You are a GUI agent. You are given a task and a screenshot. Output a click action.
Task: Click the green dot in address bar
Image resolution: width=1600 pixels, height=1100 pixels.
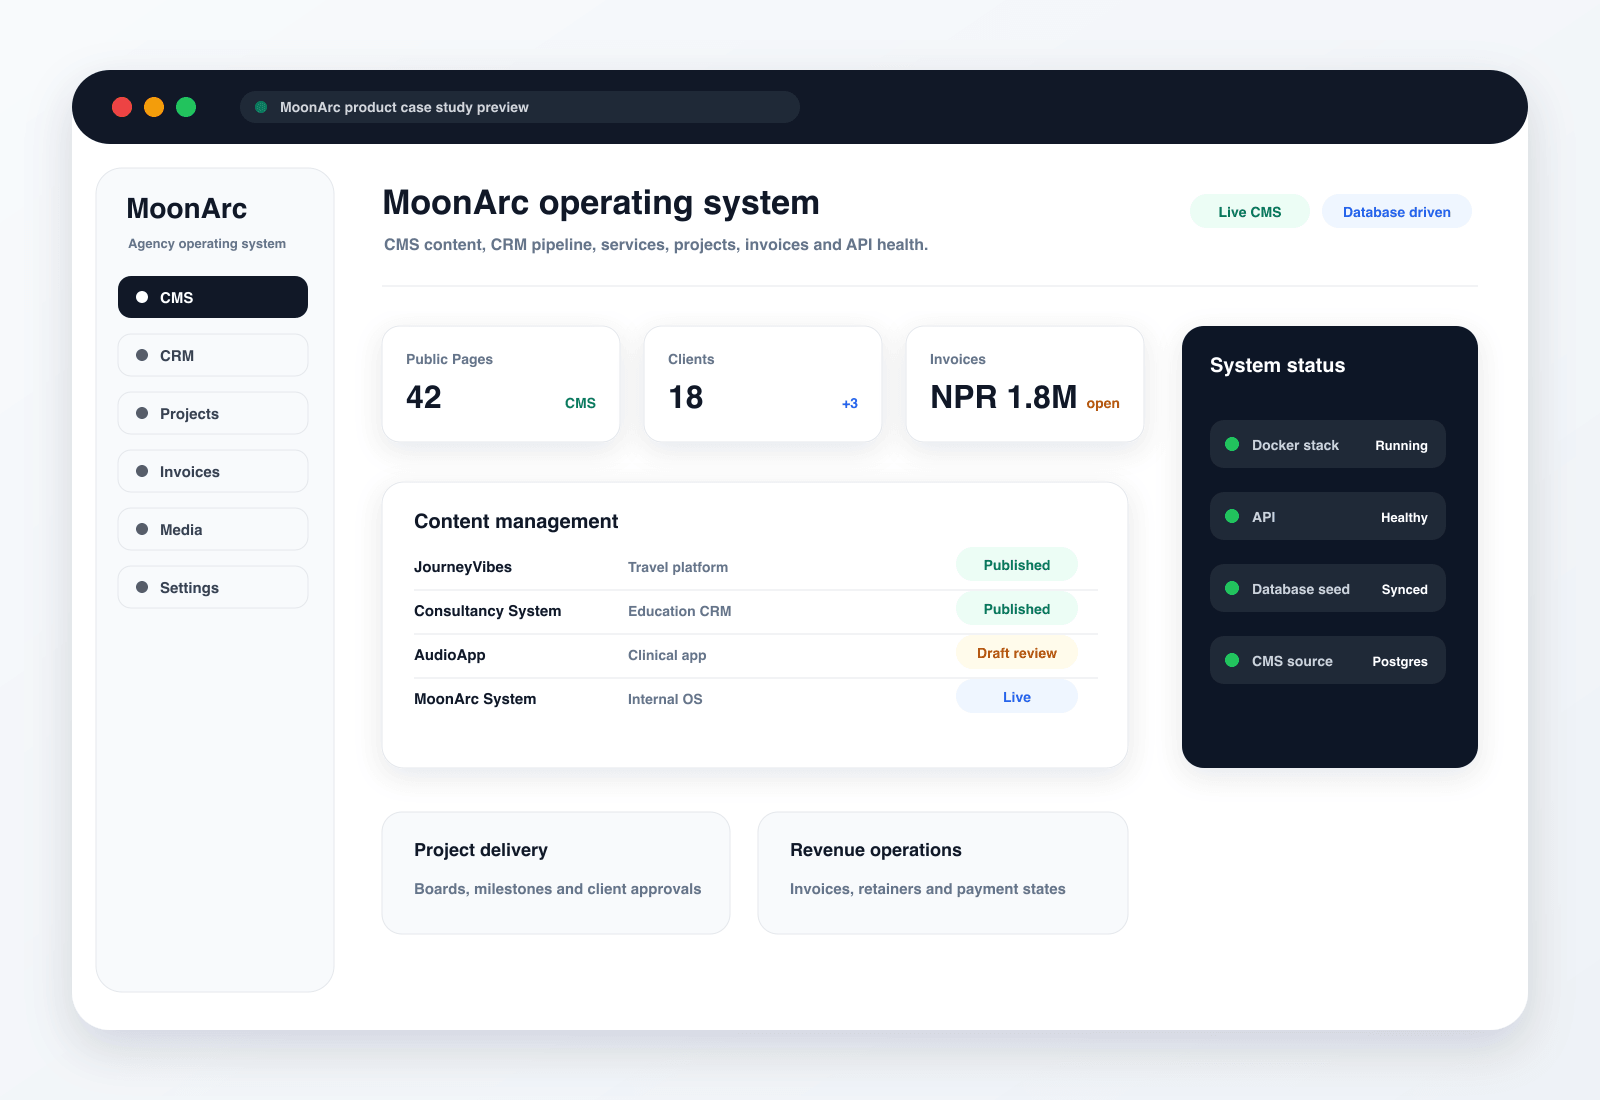coord(261,107)
